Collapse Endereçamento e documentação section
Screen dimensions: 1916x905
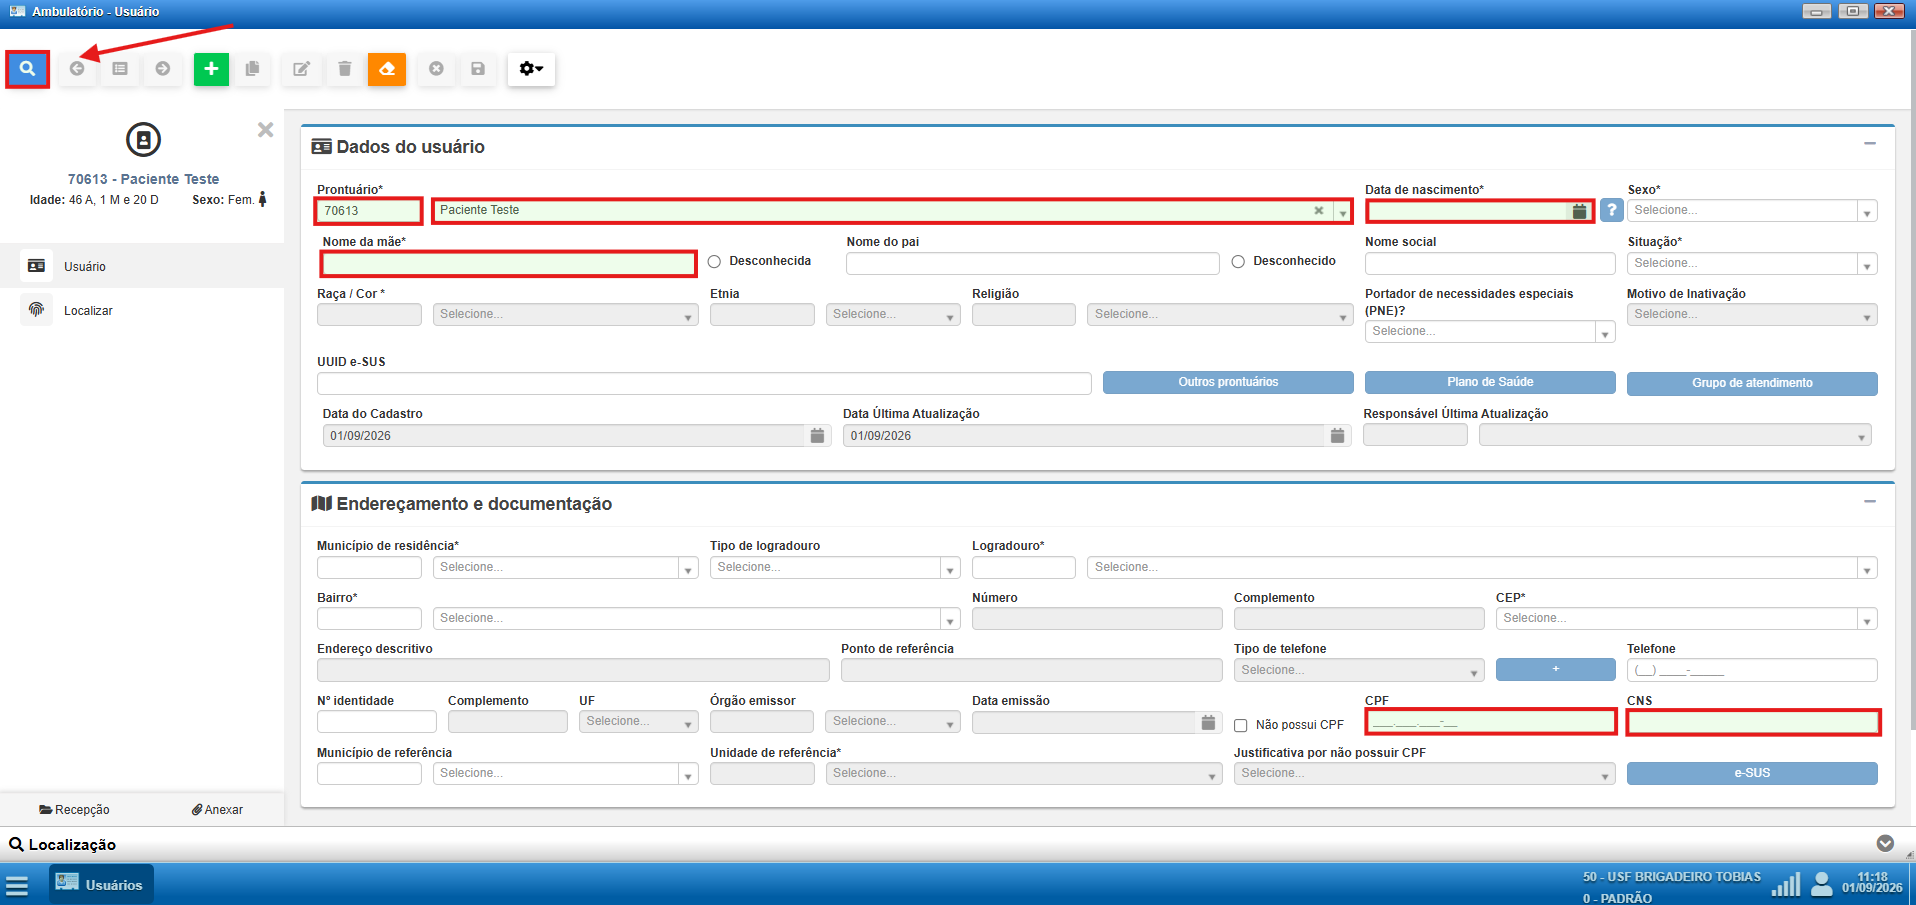pyautogui.click(x=1869, y=501)
